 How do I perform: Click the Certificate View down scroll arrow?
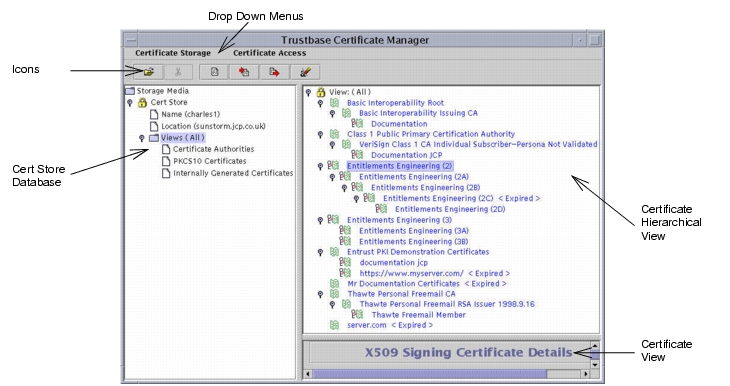click(595, 365)
